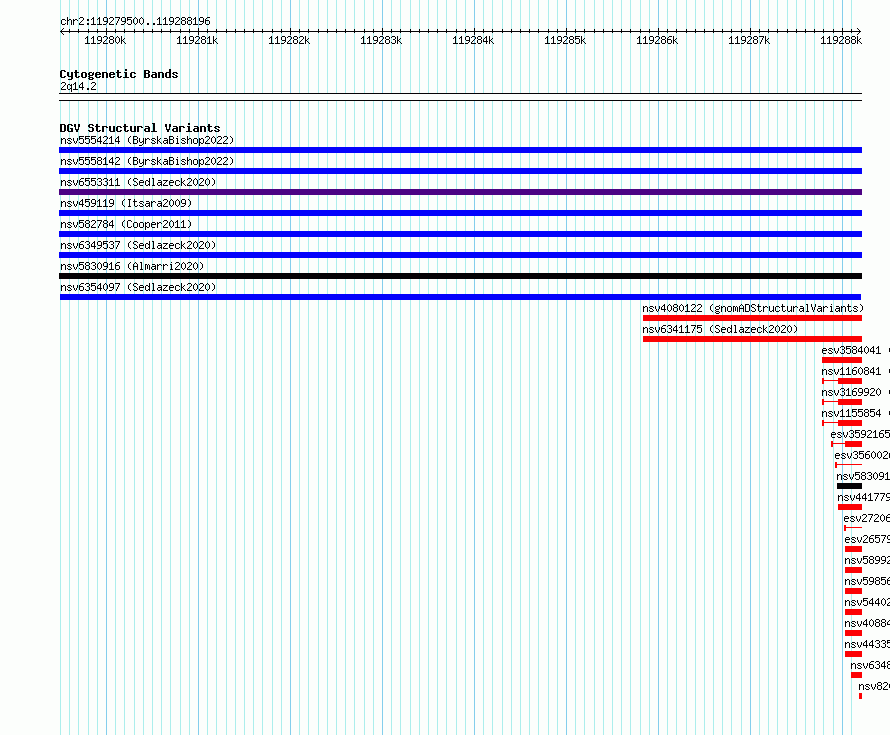Click the short black bar under nsv583091
Screen dimensions: 890x735
click(x=849, y=486)
